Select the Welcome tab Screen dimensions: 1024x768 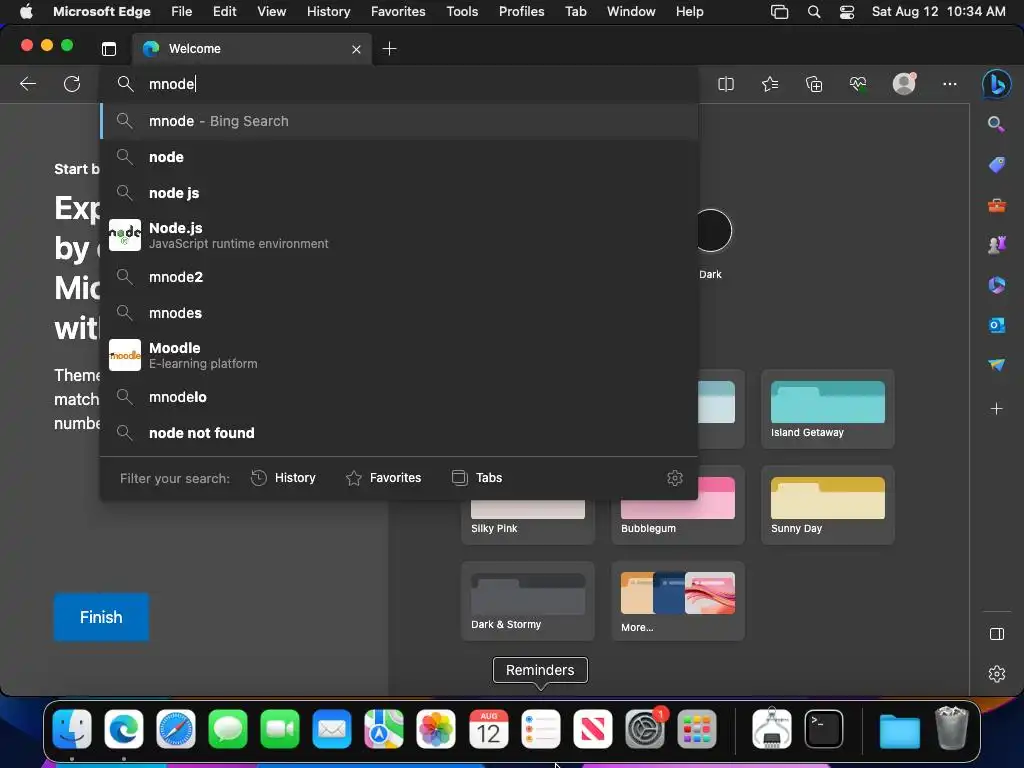click(252, 49)
